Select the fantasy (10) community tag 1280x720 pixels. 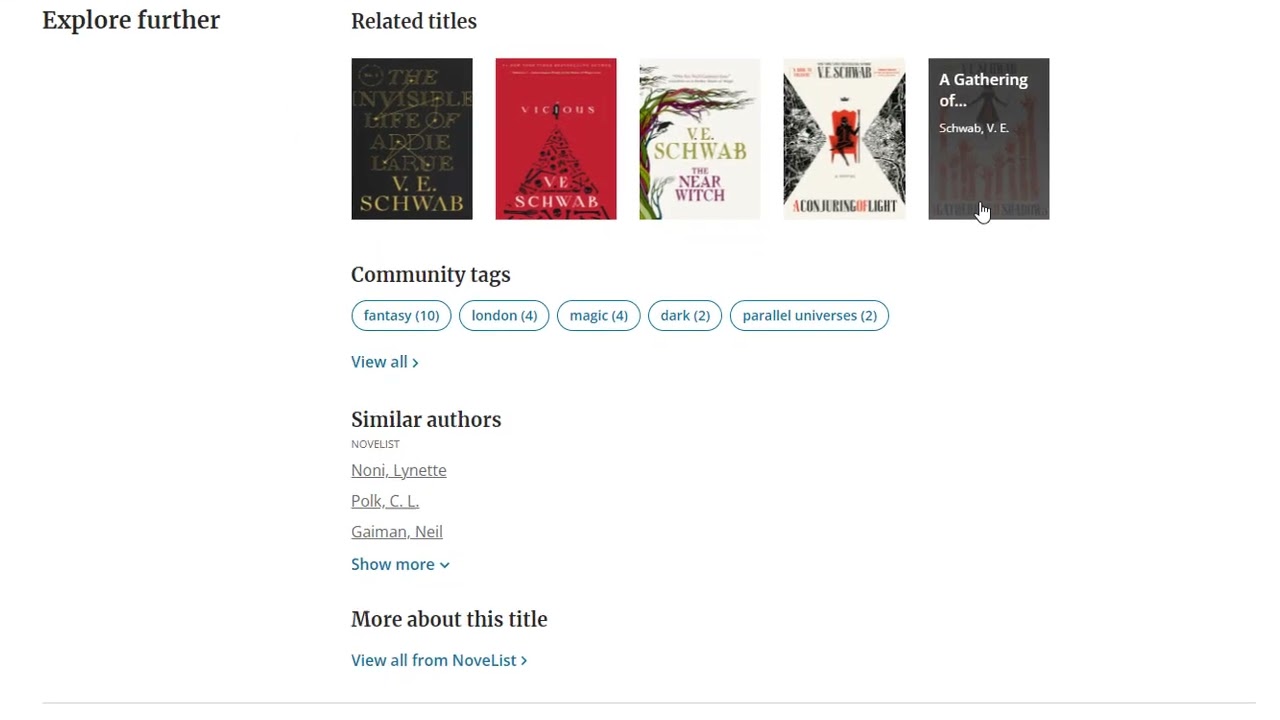click(401, 316)
